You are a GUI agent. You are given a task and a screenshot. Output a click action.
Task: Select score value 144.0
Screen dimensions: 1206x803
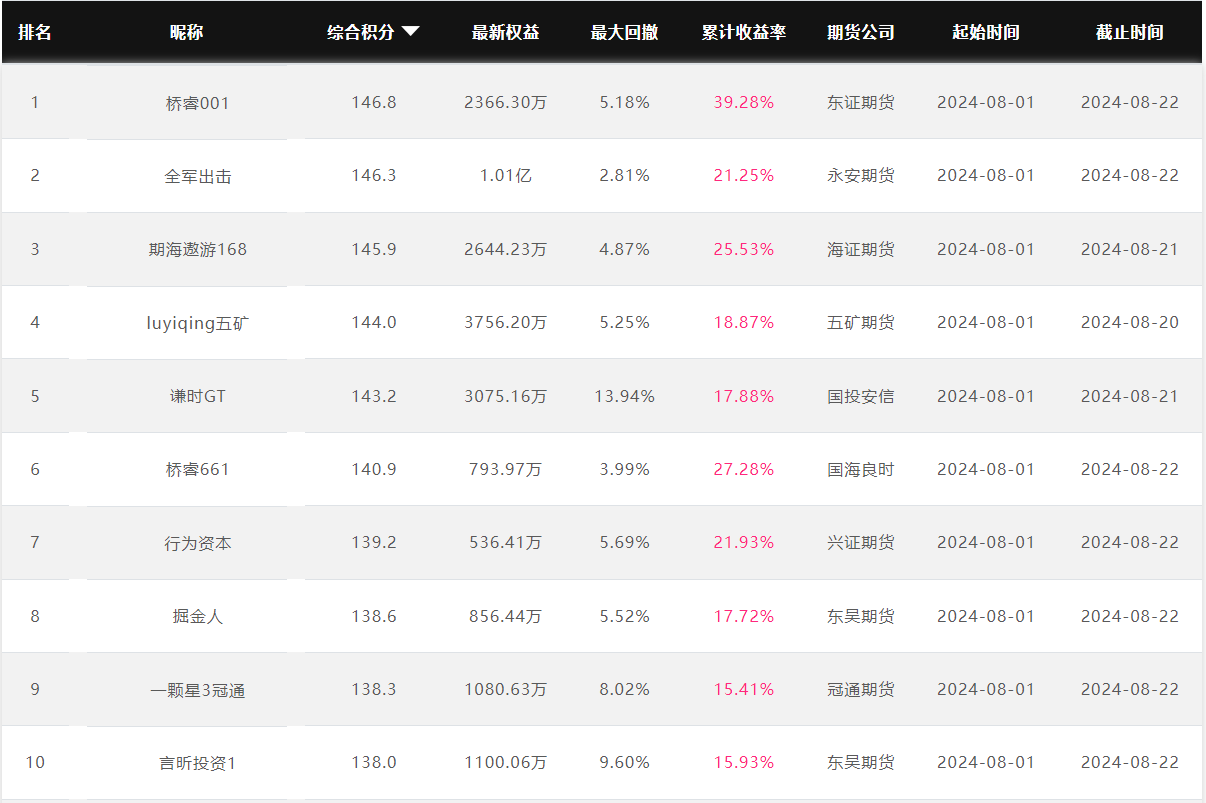(374, 322)
